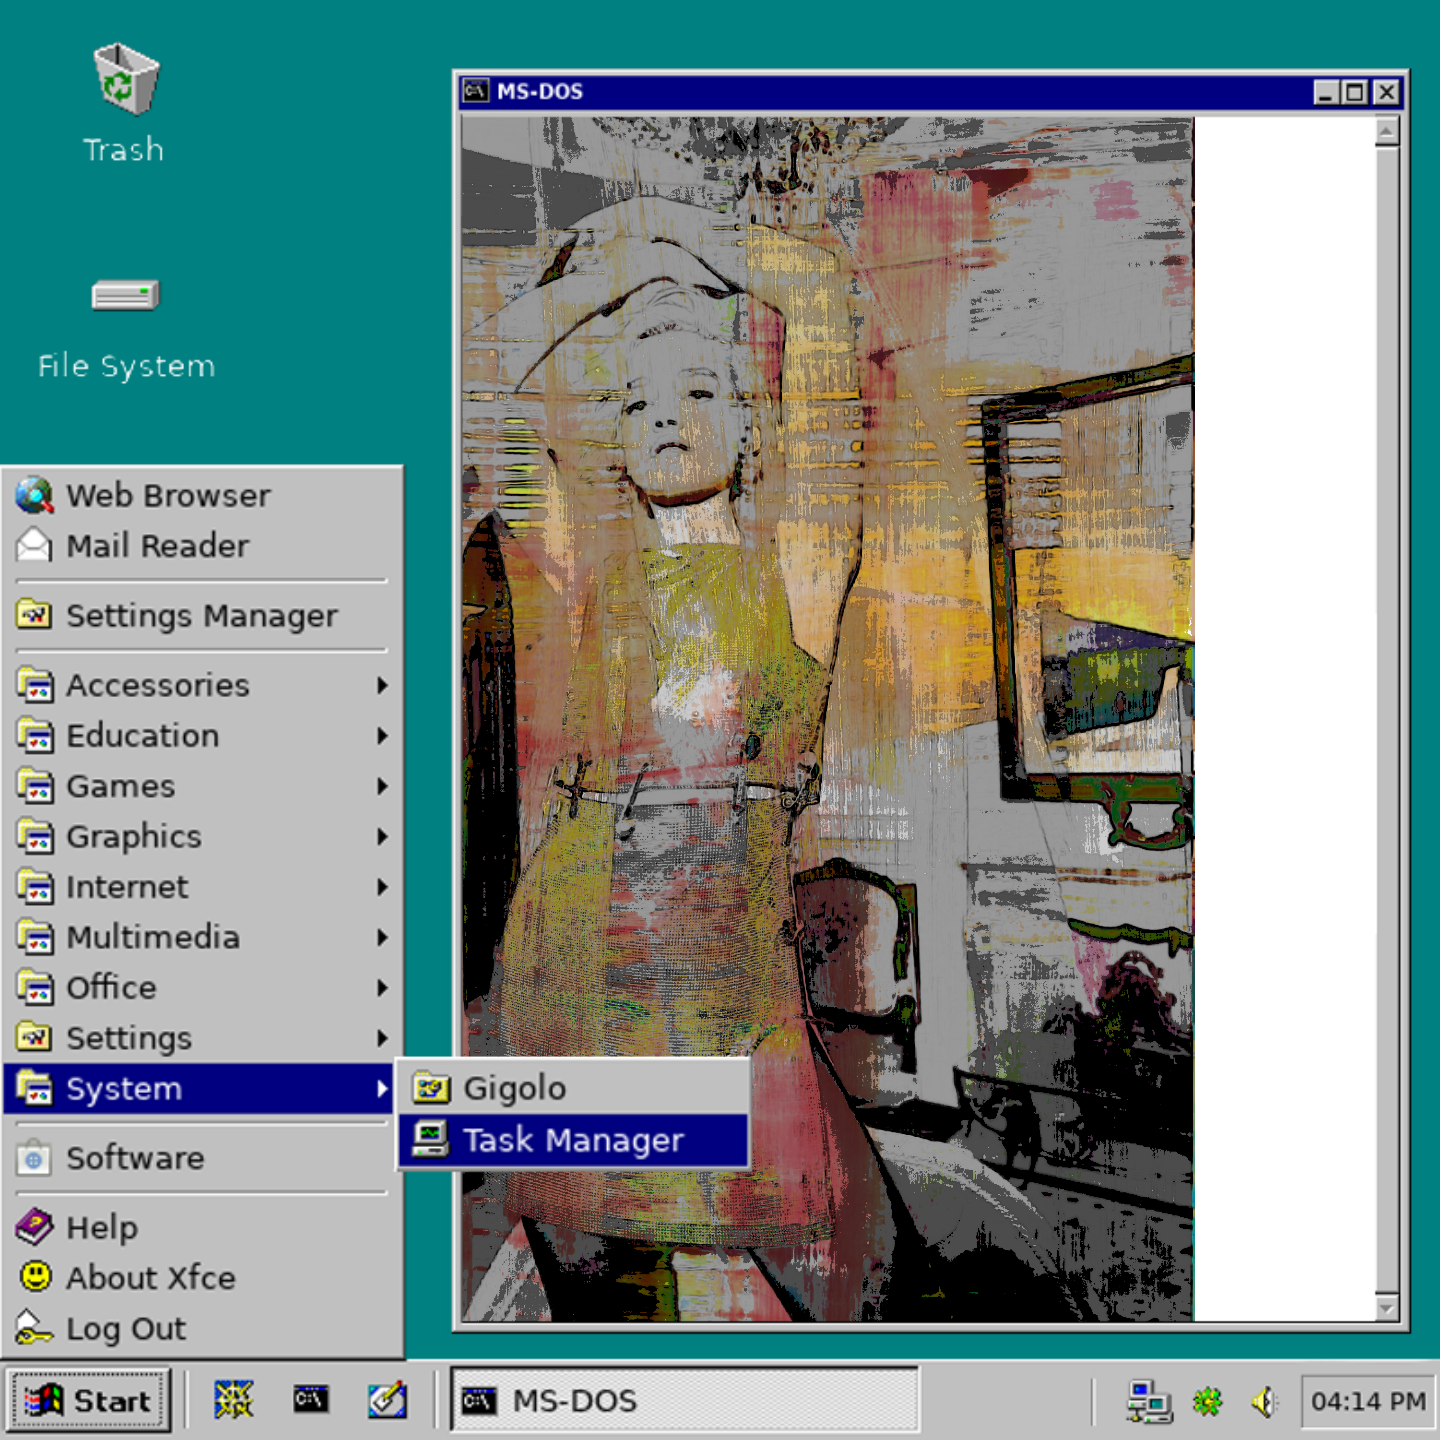Click the volume speaker tray icon
The width and height of the screenshot is (1440, 1440).
click(1265, 1402)
